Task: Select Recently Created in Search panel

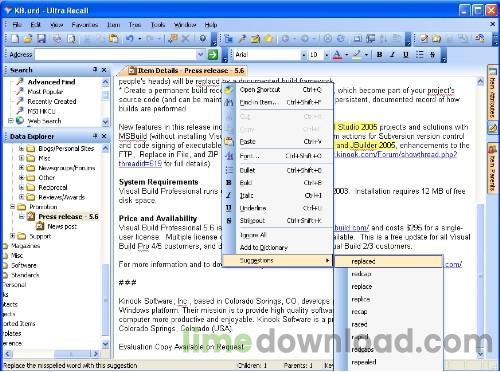Action: (52, 101)
